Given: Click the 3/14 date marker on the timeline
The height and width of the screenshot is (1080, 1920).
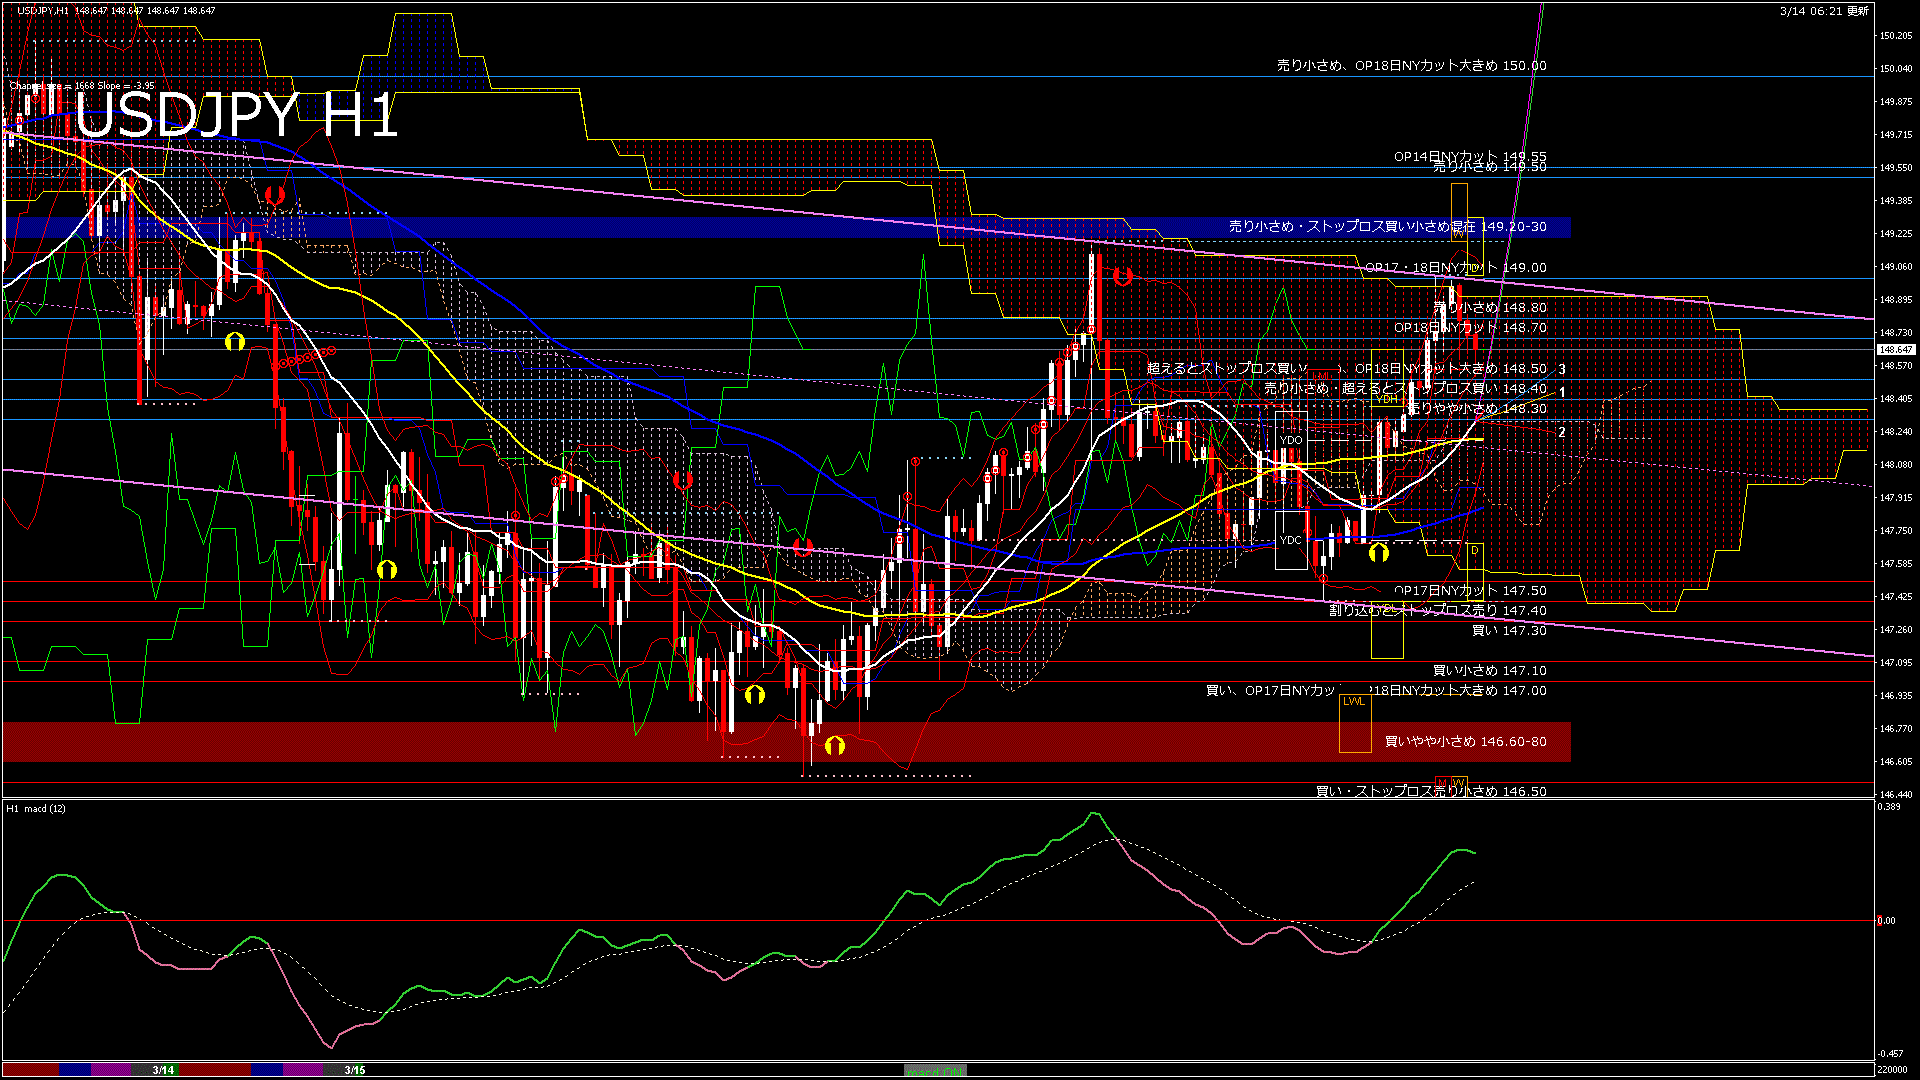Looking at the screenshot, I should (164, 1070).
